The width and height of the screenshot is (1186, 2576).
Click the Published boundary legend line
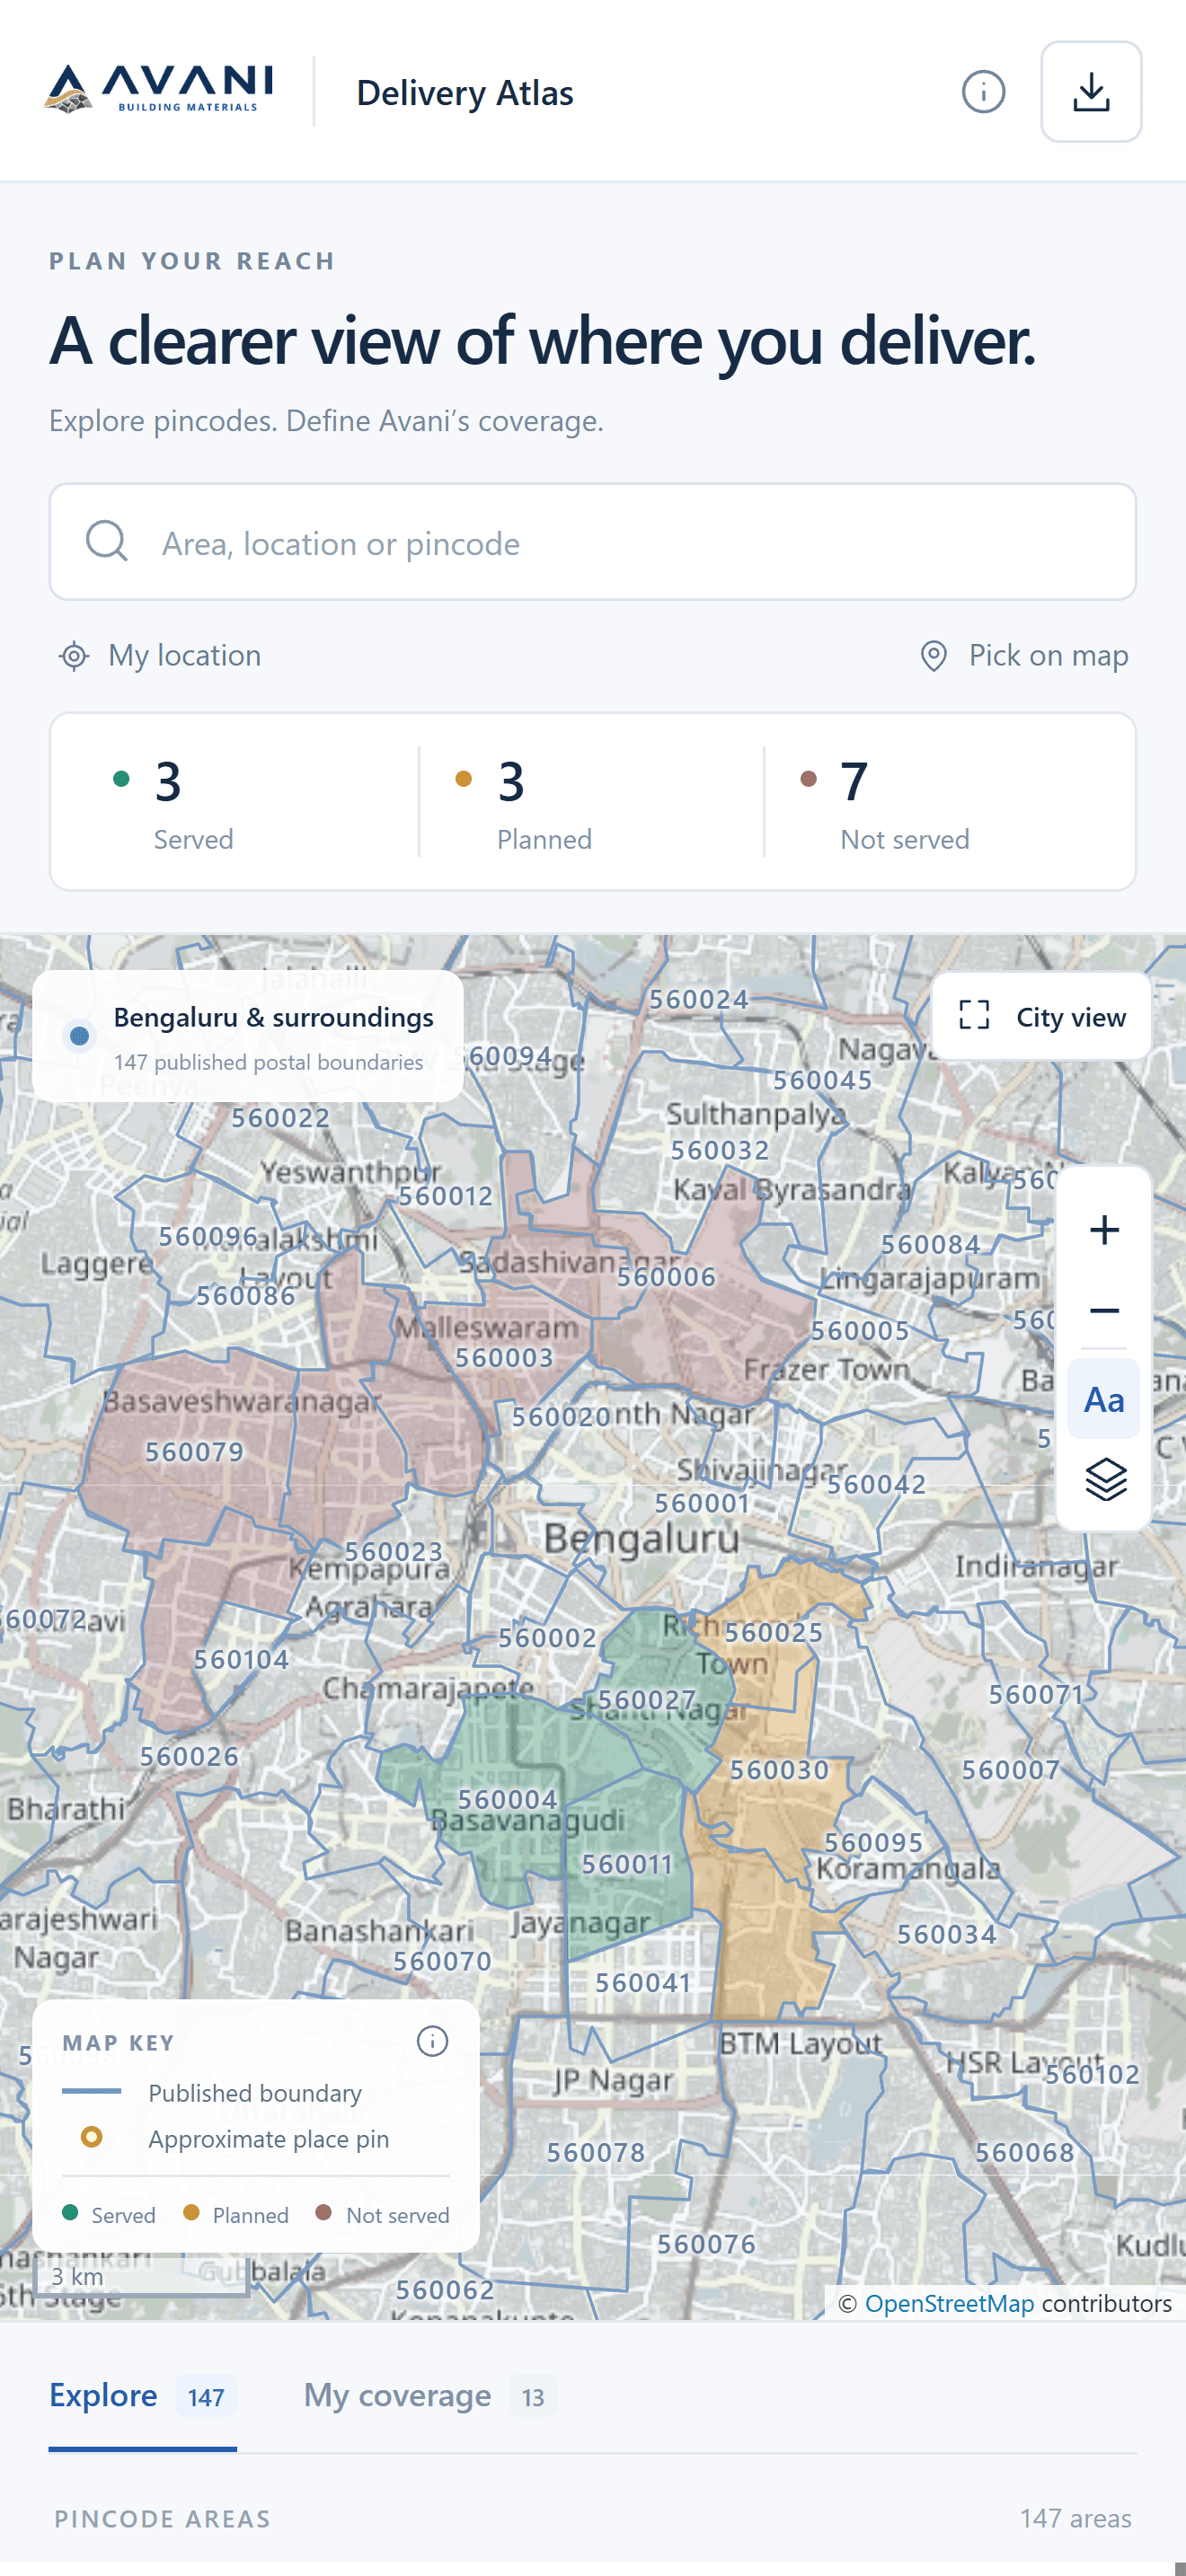(91, 2091)
